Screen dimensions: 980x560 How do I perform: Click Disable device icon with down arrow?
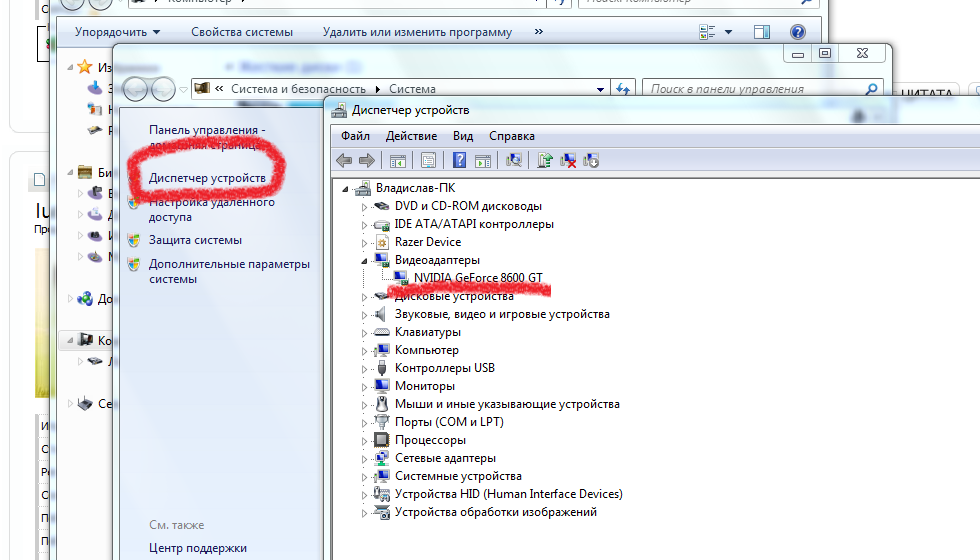(x=591, y=161)
